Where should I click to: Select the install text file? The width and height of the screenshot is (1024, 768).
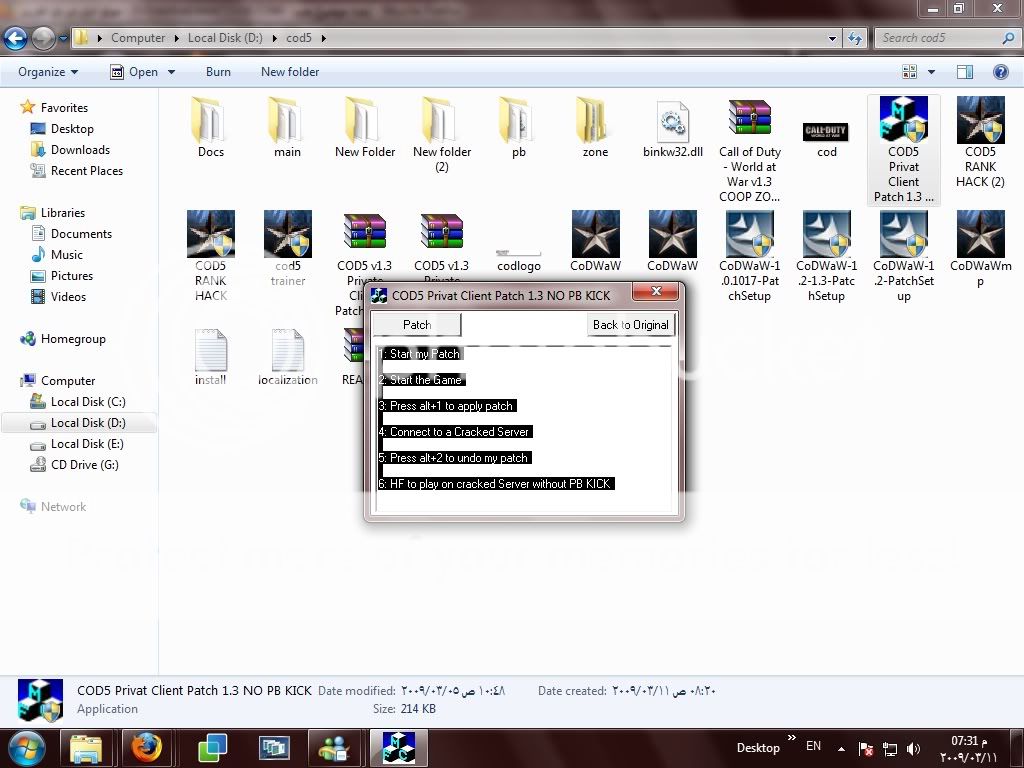pyautogui.click(x=210, y=357)
